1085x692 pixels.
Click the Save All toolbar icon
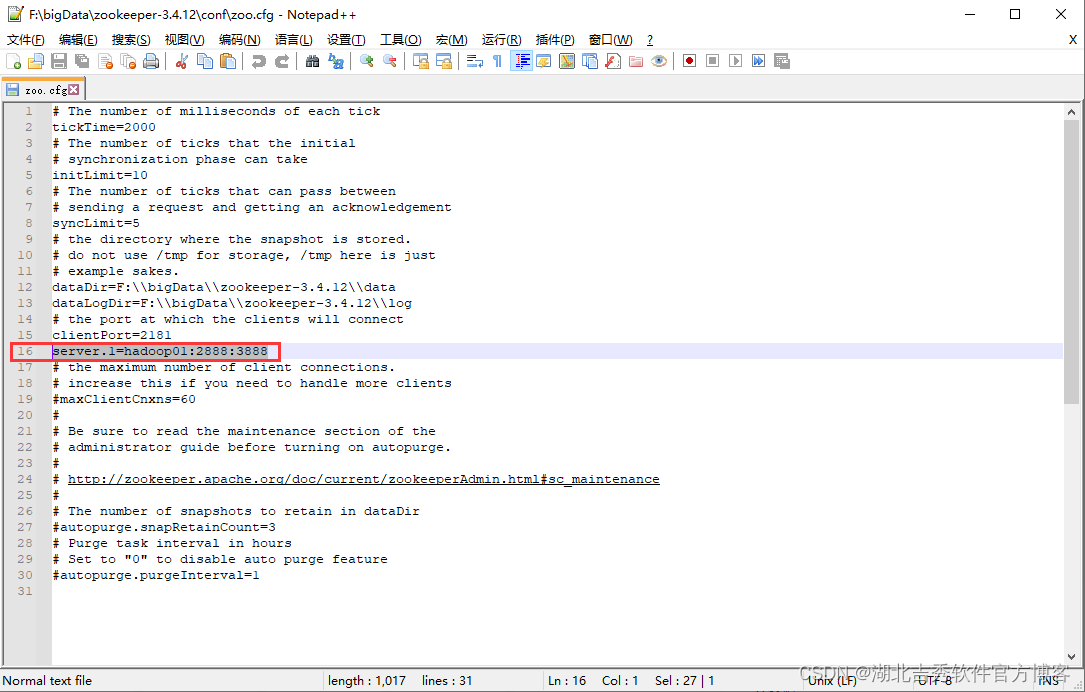tap(82, 62)
